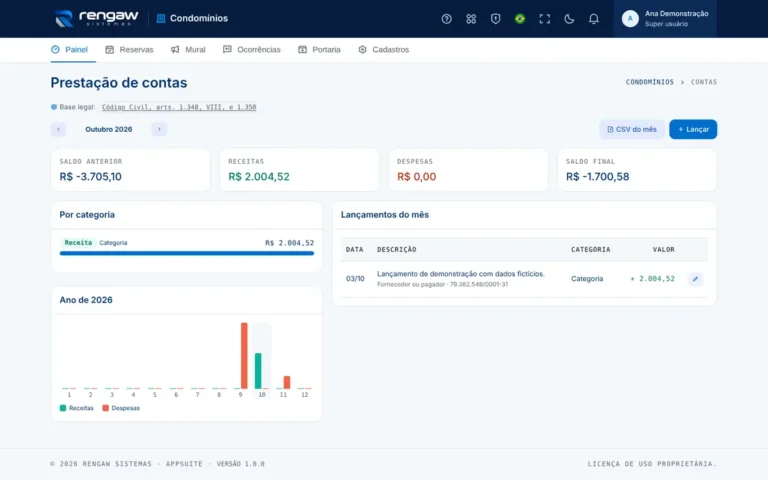Click the blue category progress bar
Screen dimensions: 768x480
(187, 253)
